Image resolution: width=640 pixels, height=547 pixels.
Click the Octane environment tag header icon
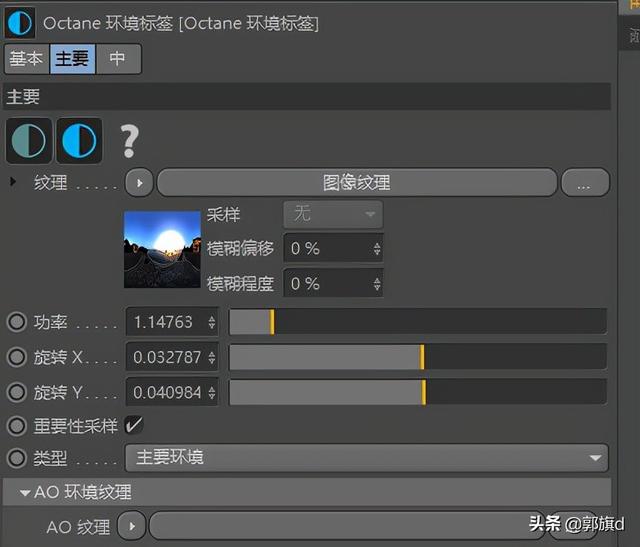[x=20, y=23]
